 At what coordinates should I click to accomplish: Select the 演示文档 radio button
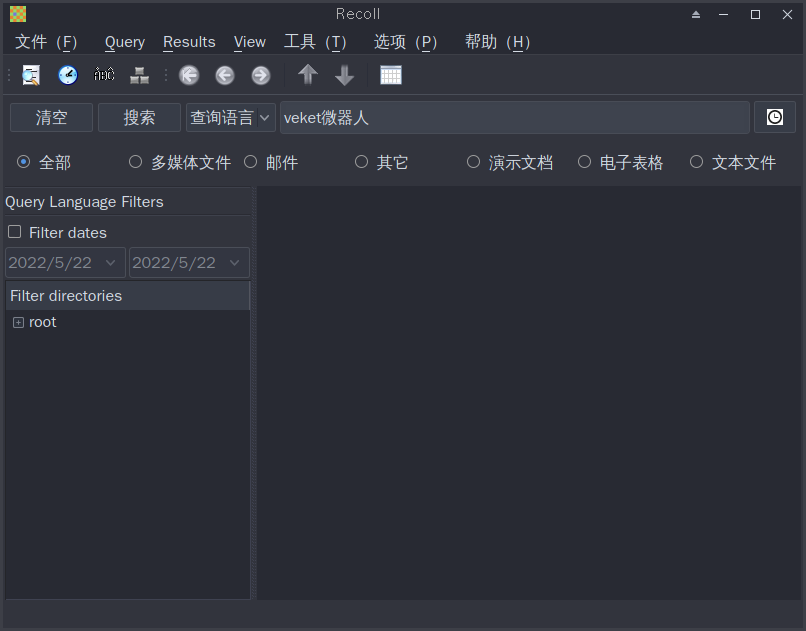point(473,162)
